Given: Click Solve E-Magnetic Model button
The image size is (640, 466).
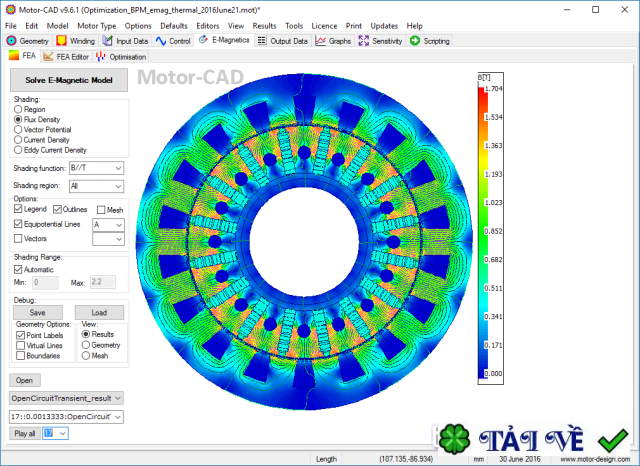Looking at the screenshot, I should 68,80.
